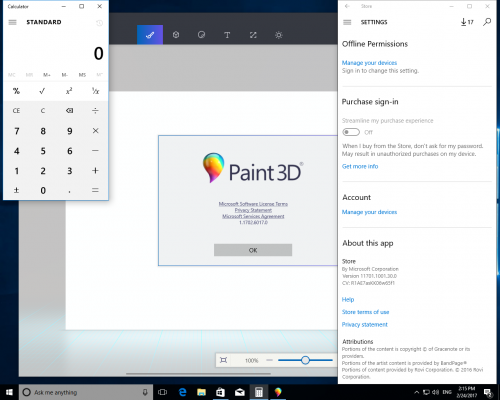Open the Help link in Store settings
Image resolution: width=500 pixels, height=400 pixels.
[x=348, y=299]
